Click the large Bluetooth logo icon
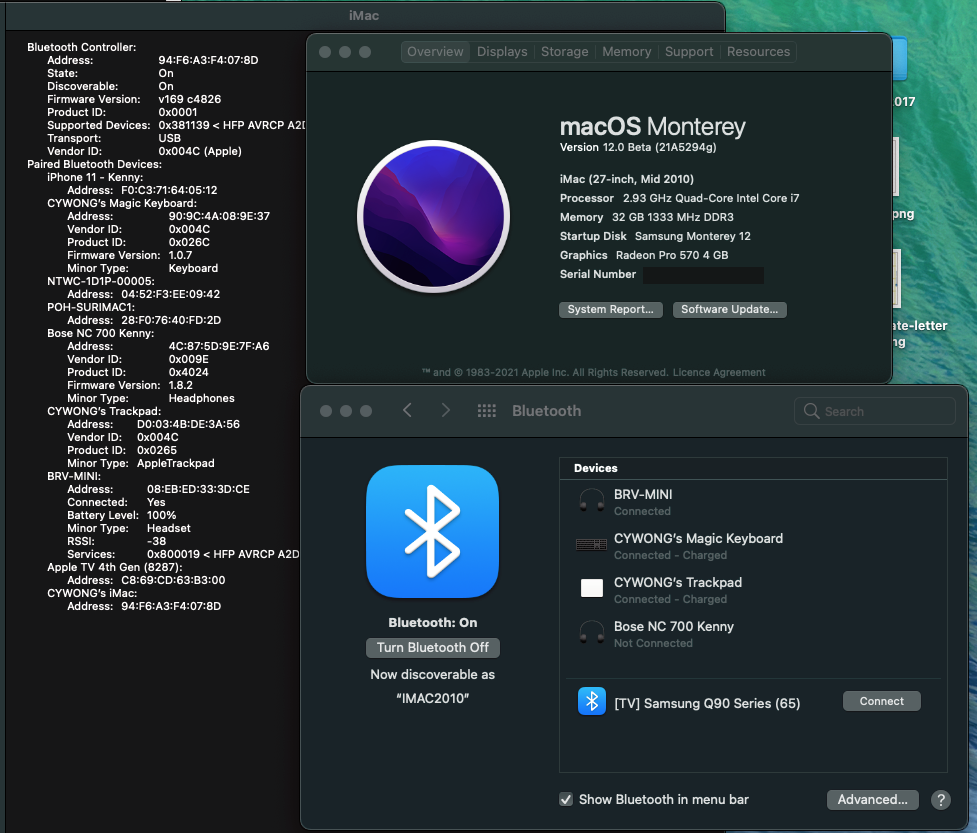 [x=432, y=531]
